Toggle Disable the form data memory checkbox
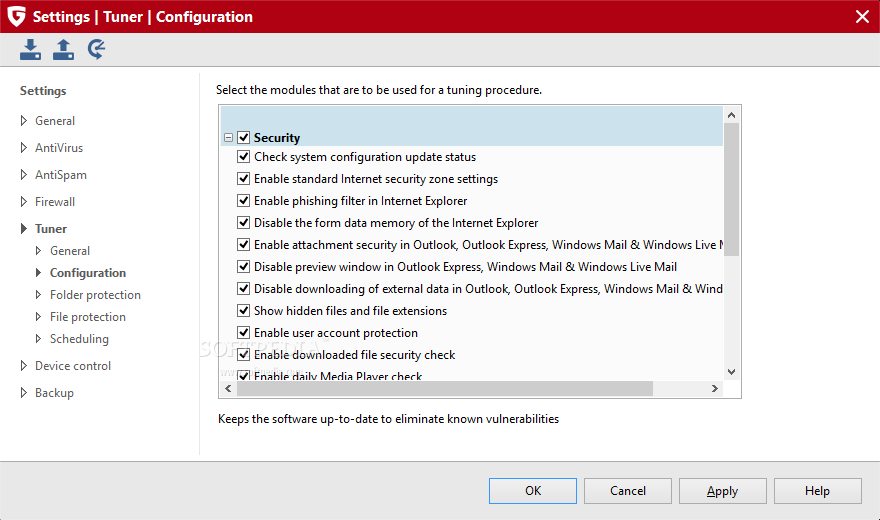Viewport: 880px width, 520px height. (244, 222)
